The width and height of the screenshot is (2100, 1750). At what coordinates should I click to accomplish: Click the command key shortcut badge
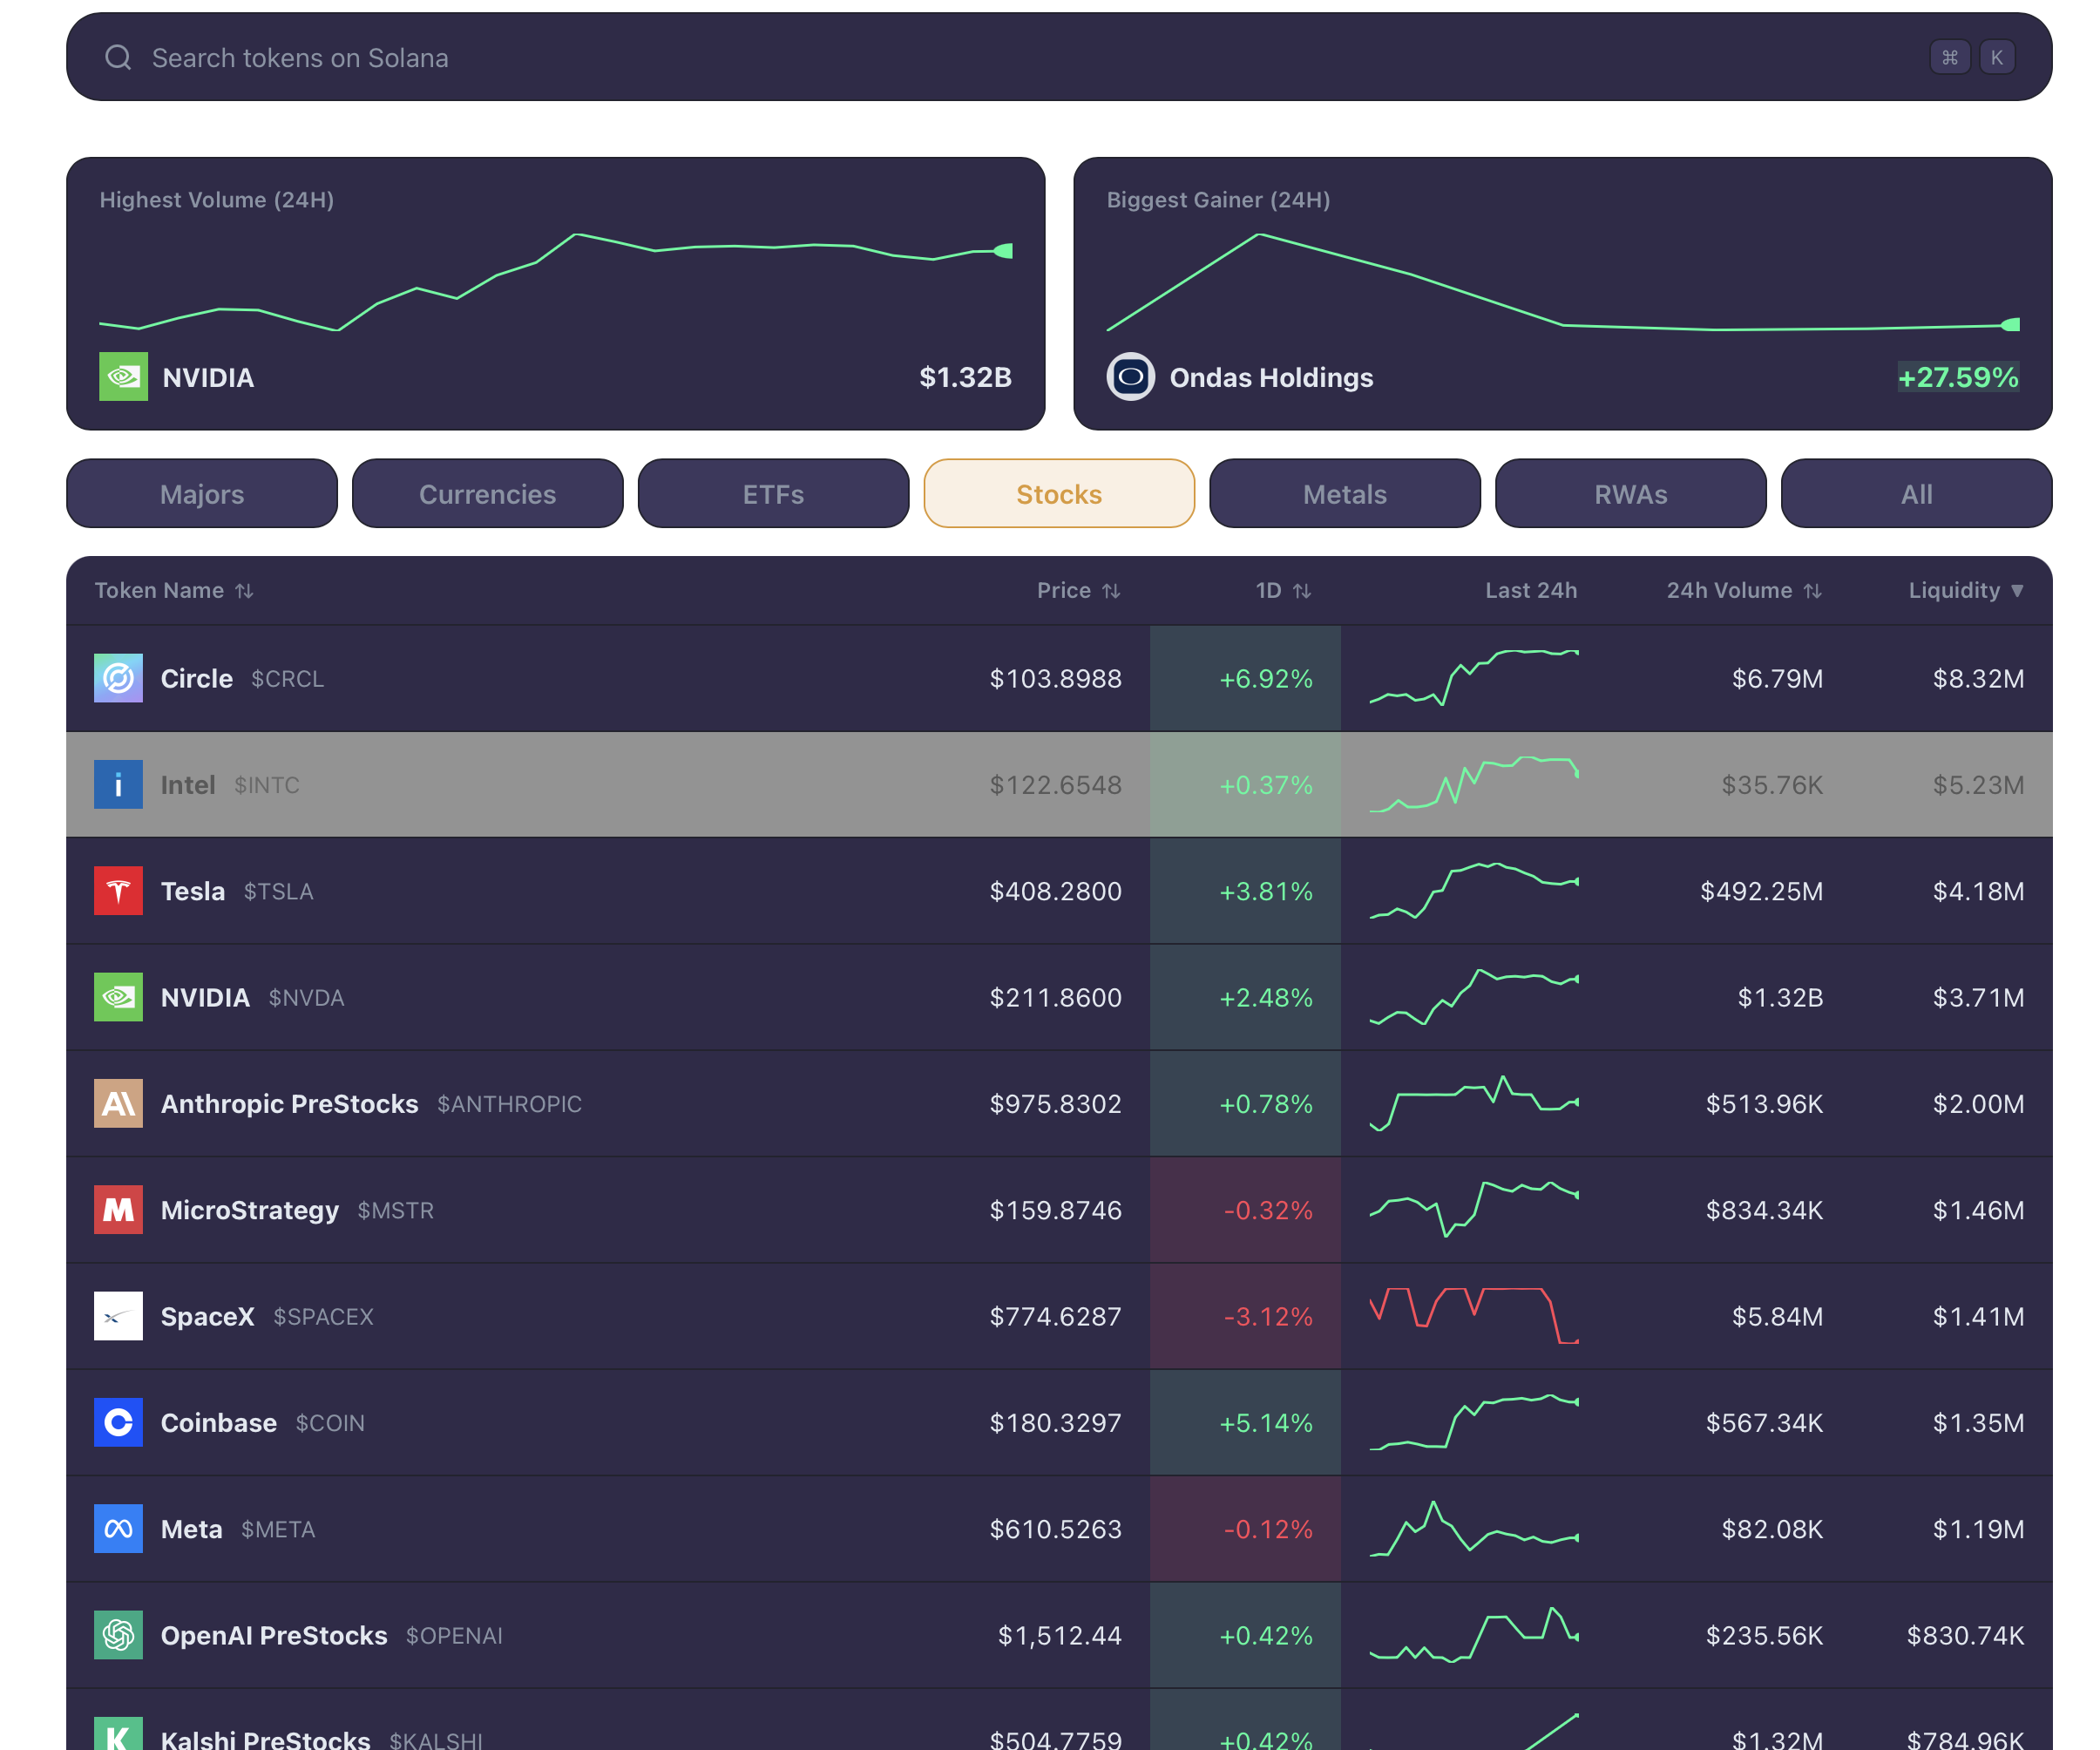(1949, 58)
